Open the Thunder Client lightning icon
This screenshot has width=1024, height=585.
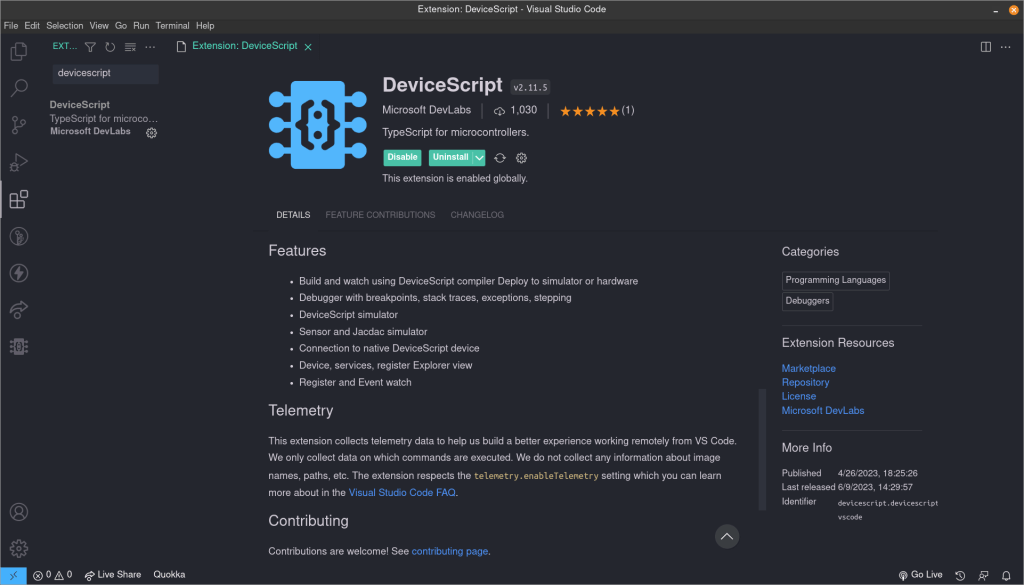(x=19, y=273)
